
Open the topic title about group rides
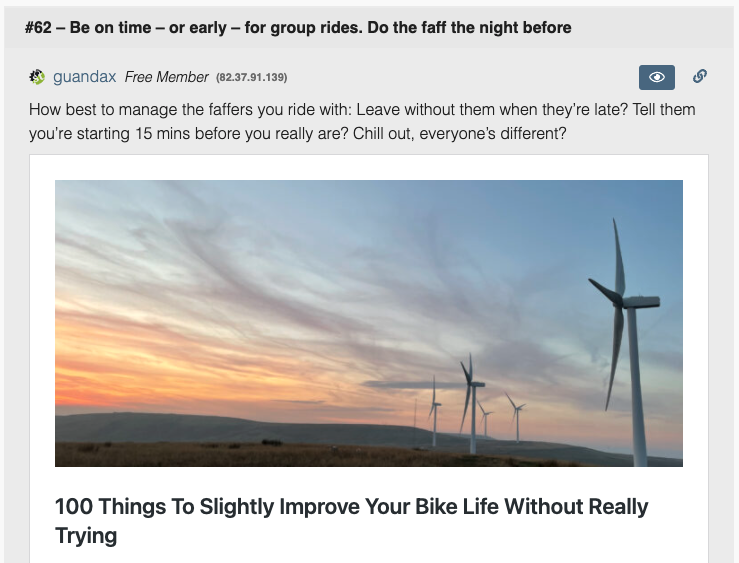click(x=300, y=27)
